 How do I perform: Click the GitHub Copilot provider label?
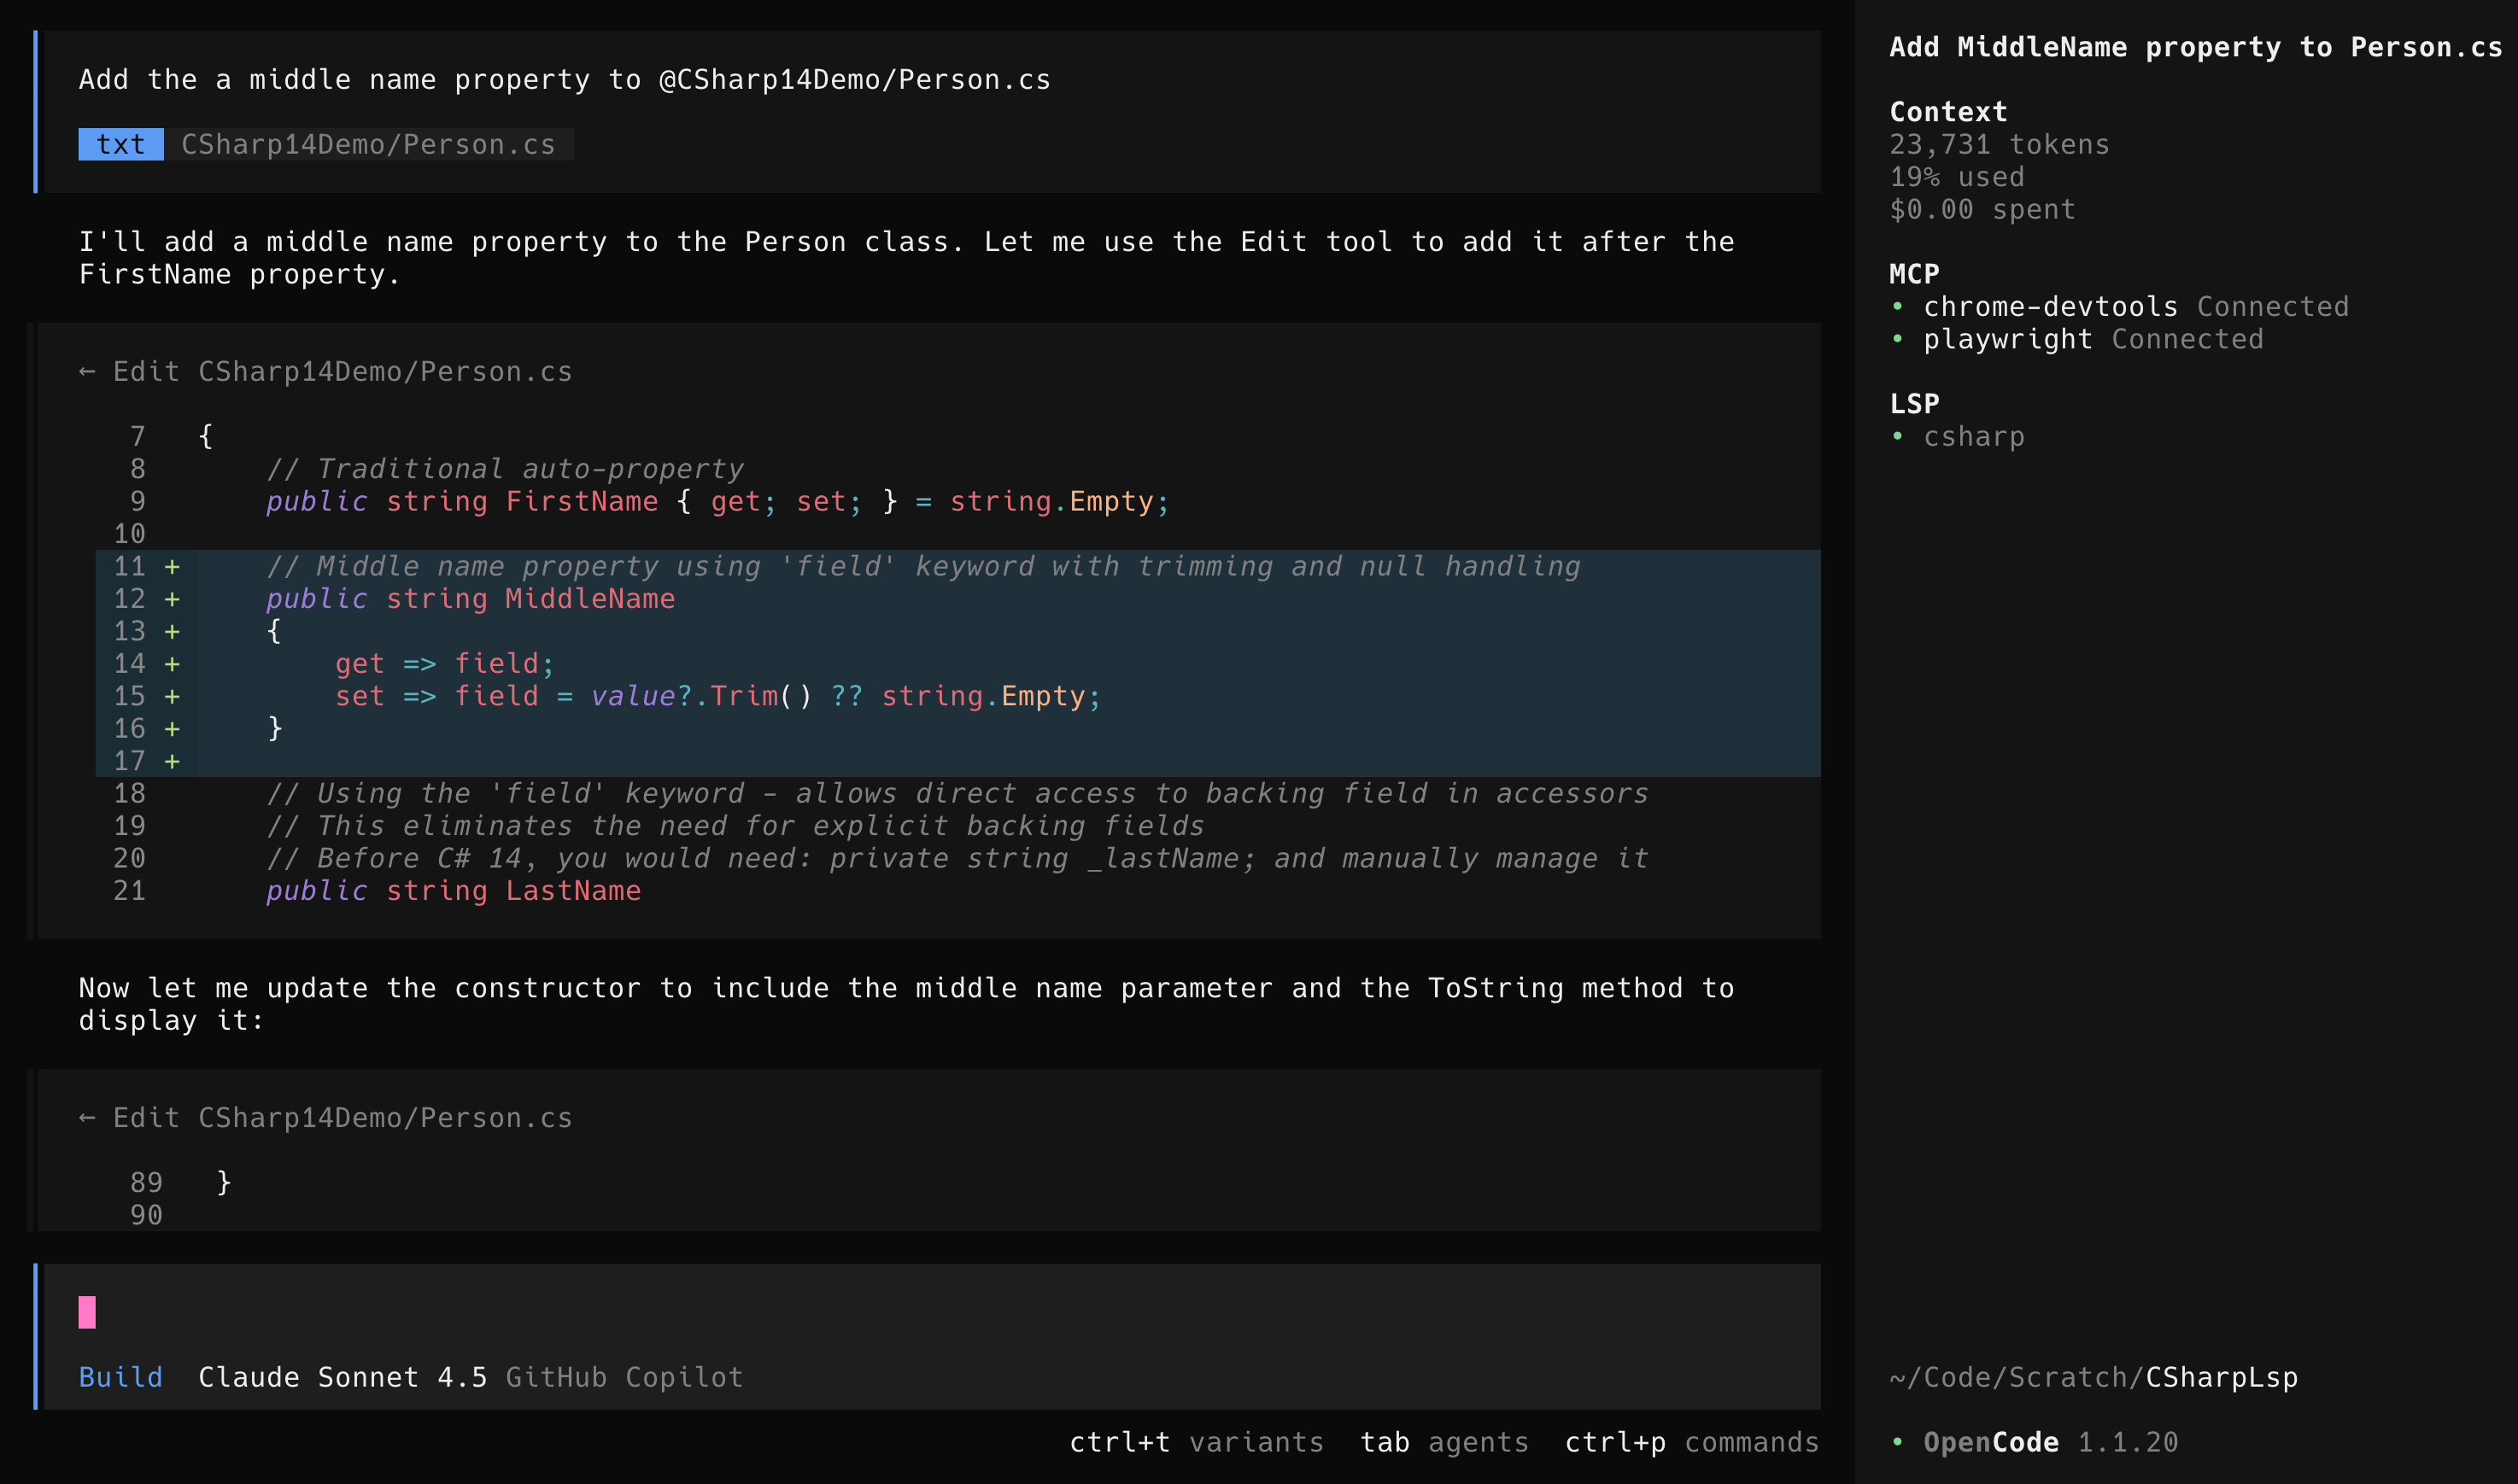(x=625, y=1377)
